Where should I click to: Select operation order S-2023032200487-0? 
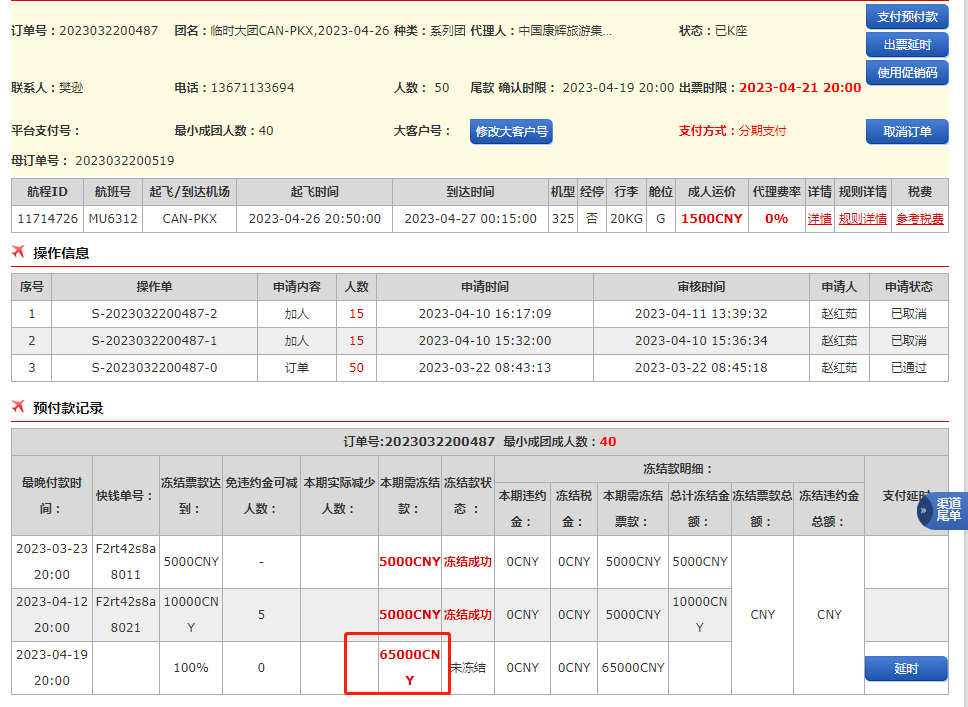[x=154, y=368]
